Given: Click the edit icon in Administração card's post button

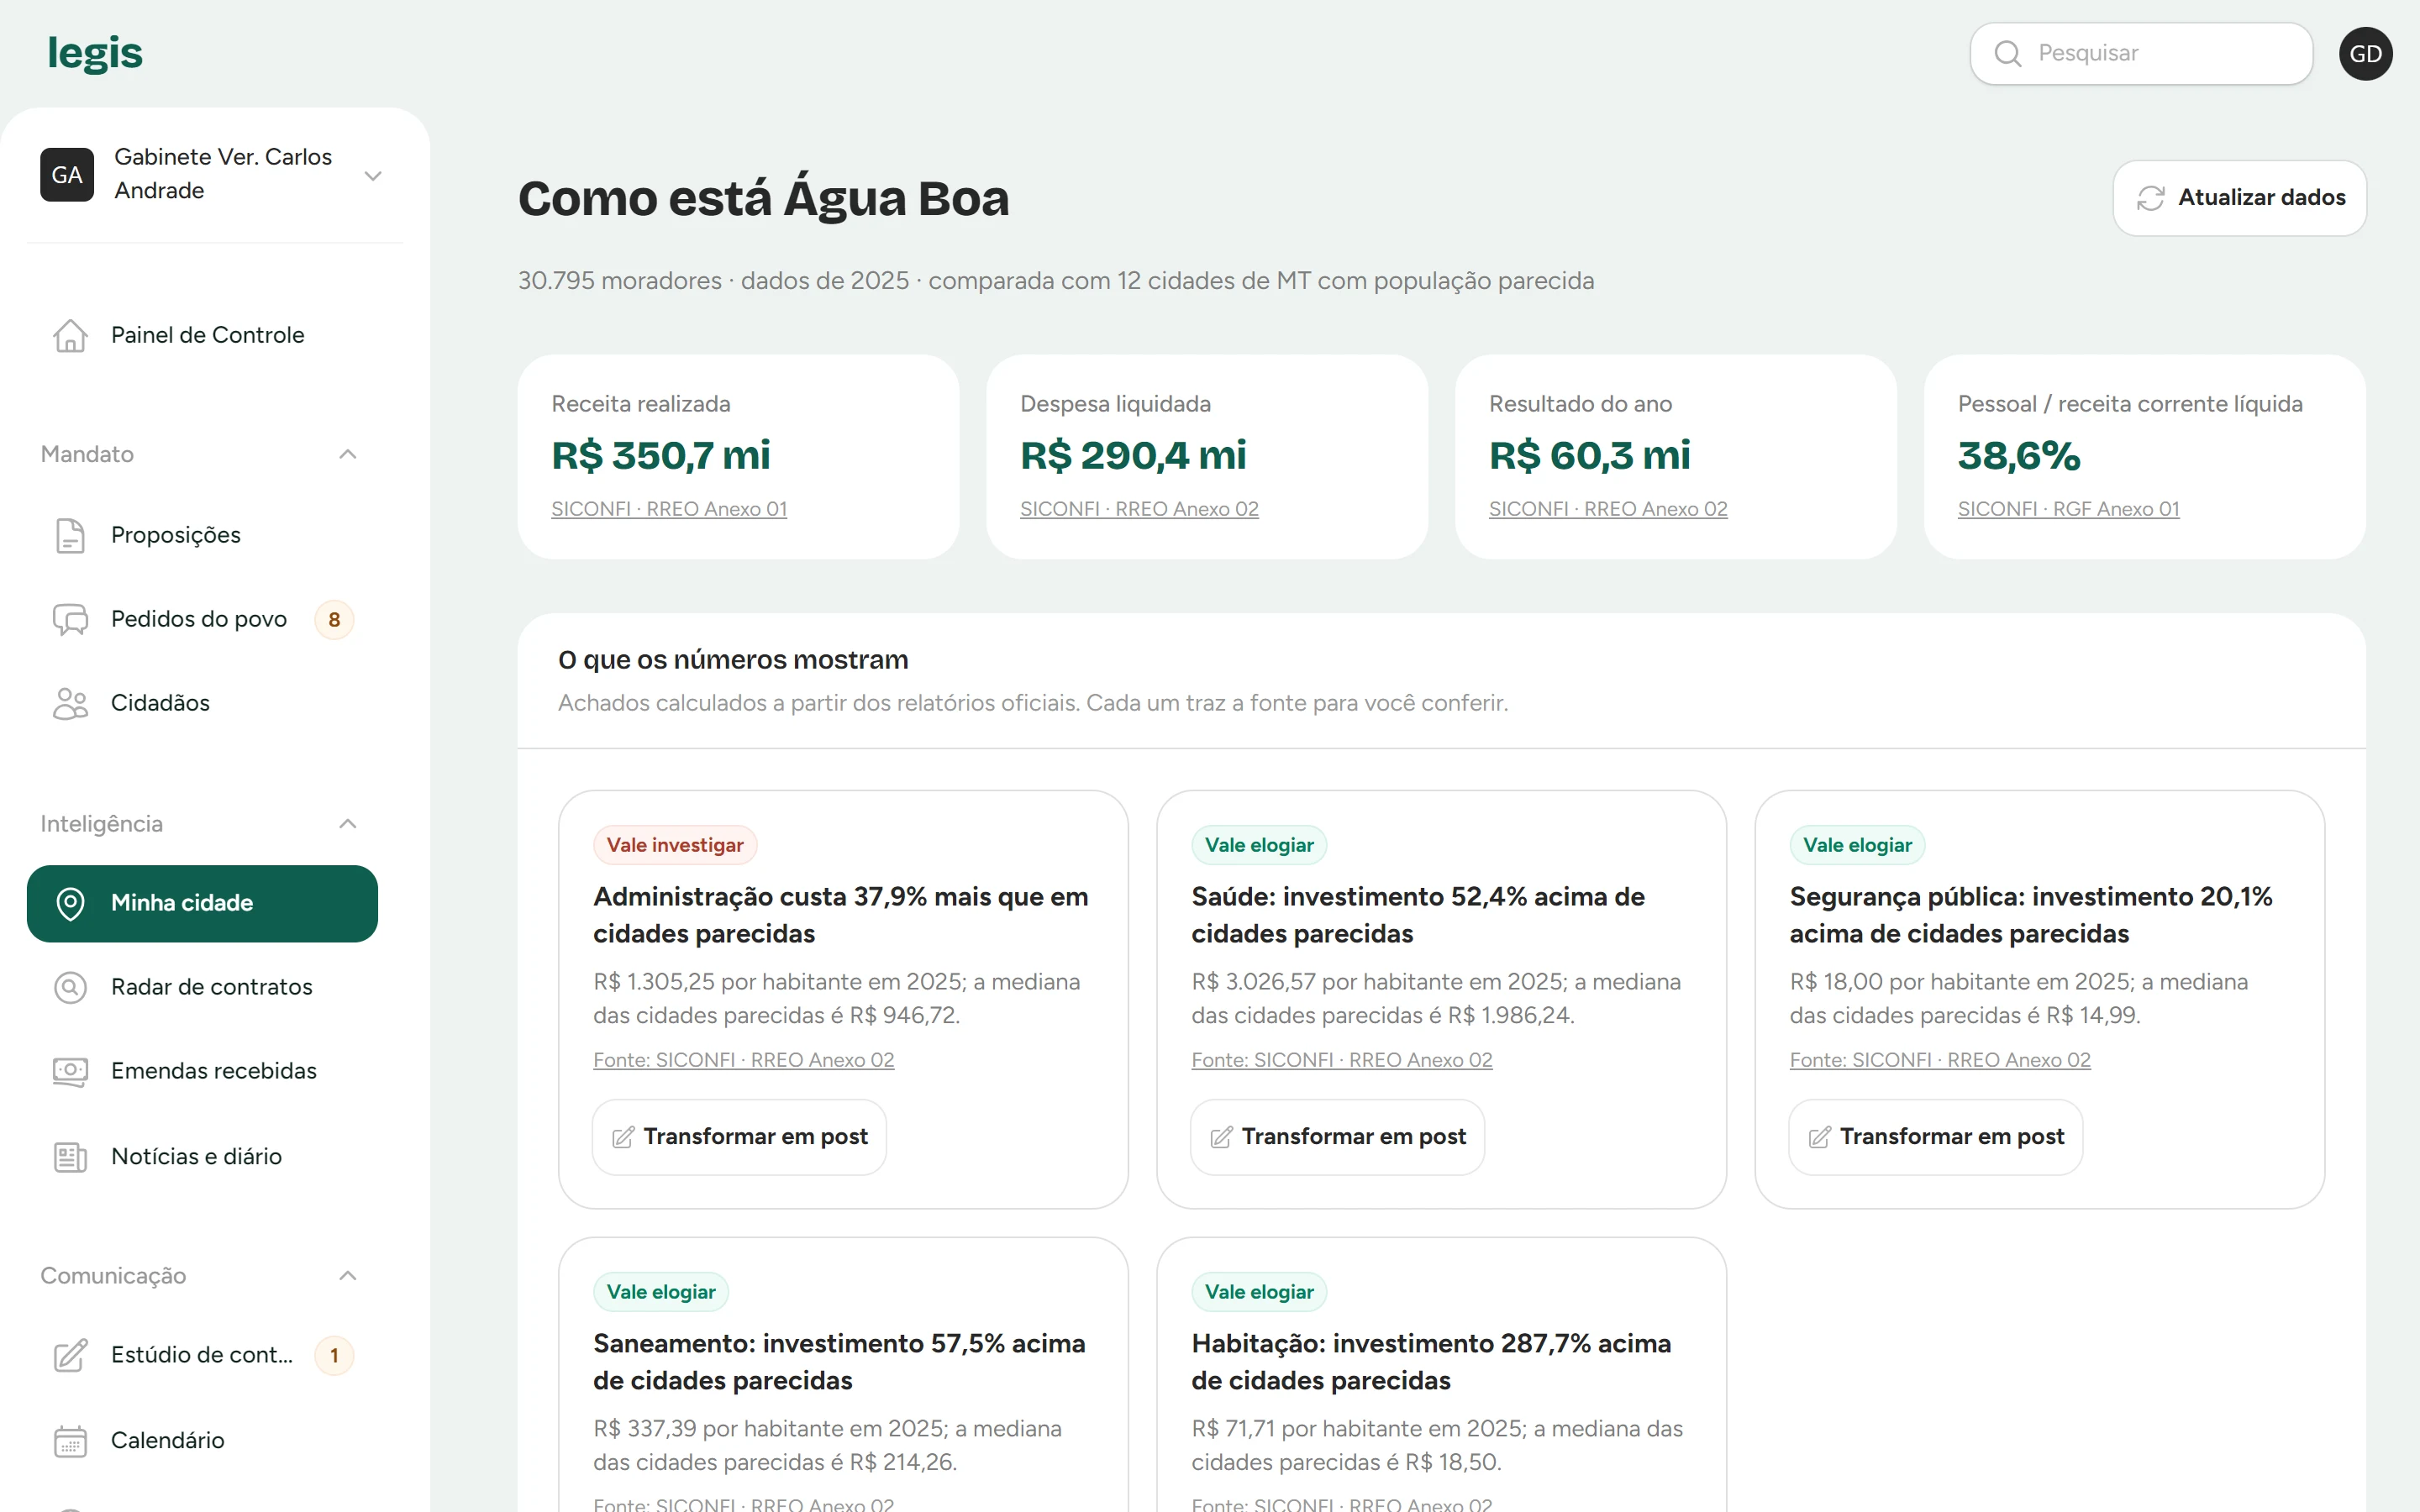Looking at the screenshot, I should pyautogui.click(x=623, y=1137).
